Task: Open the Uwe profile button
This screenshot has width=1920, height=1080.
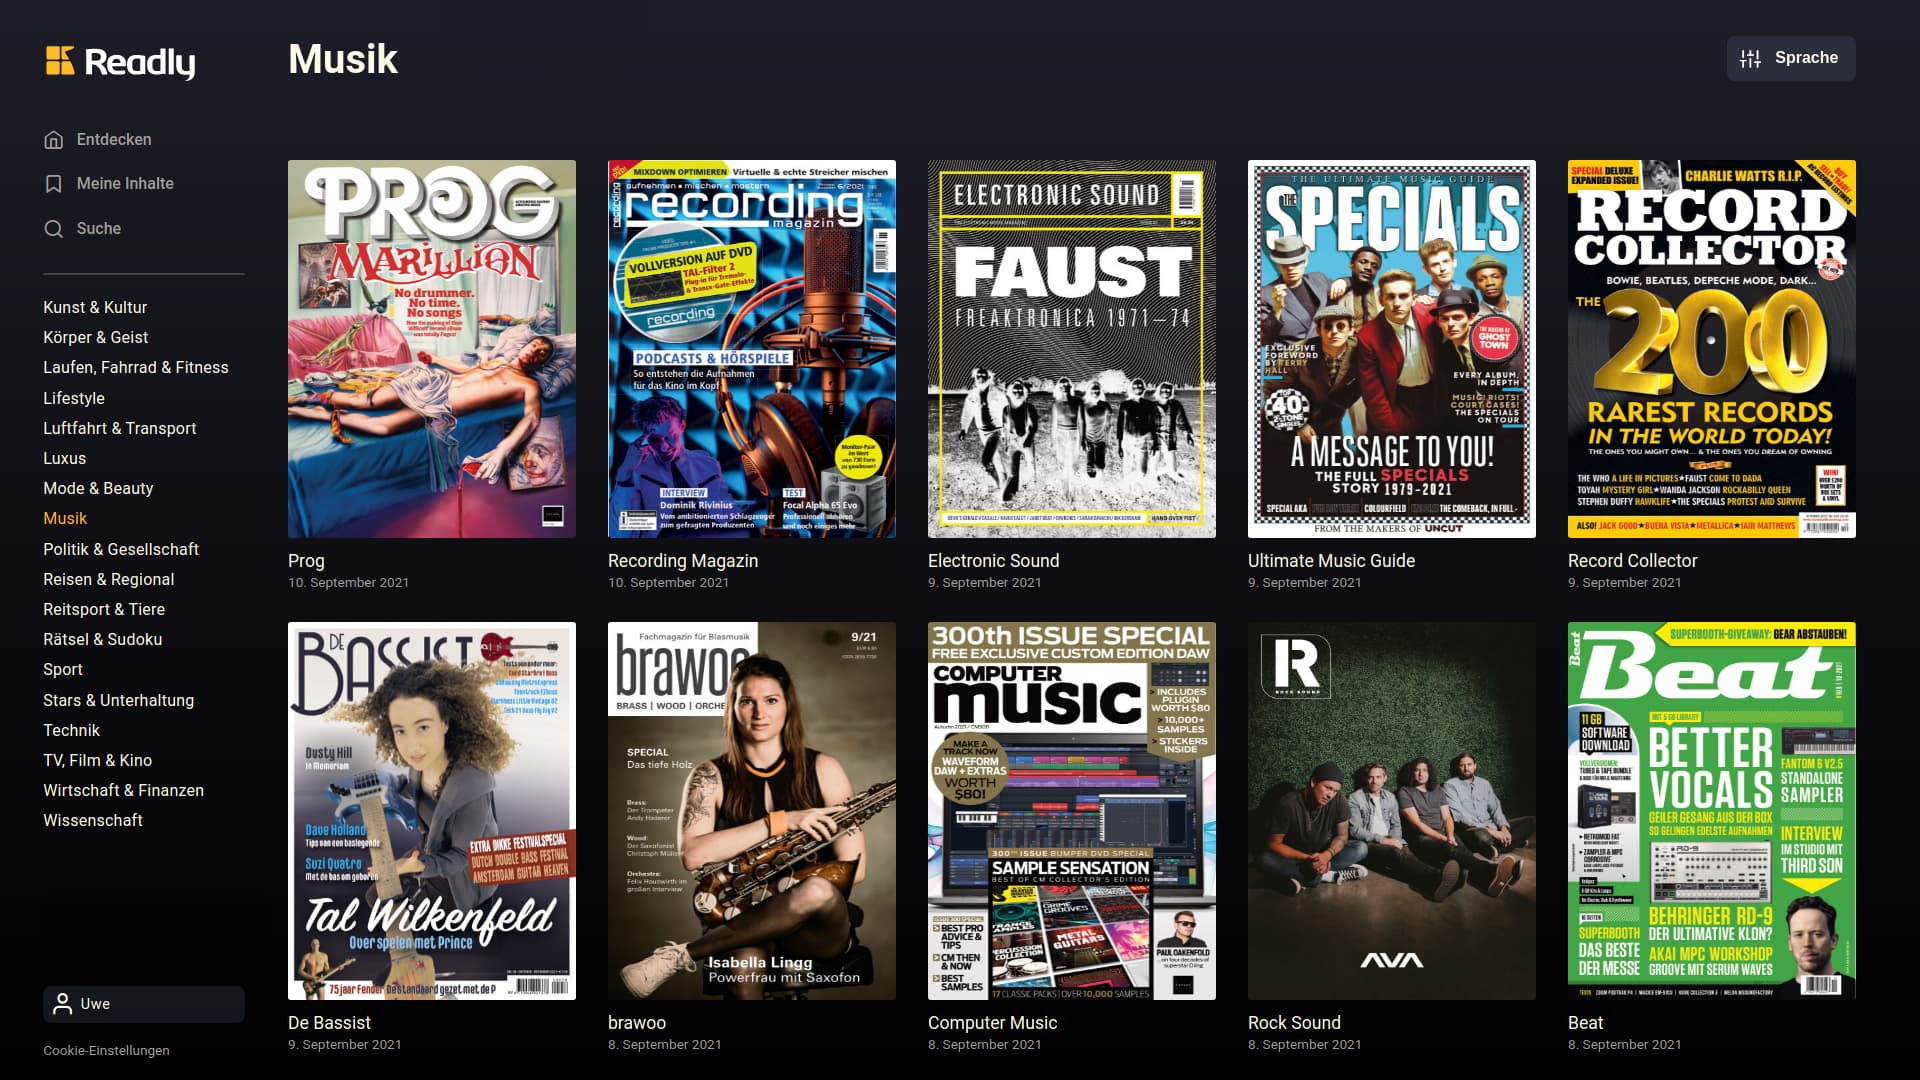Action: coord(144,1004)
